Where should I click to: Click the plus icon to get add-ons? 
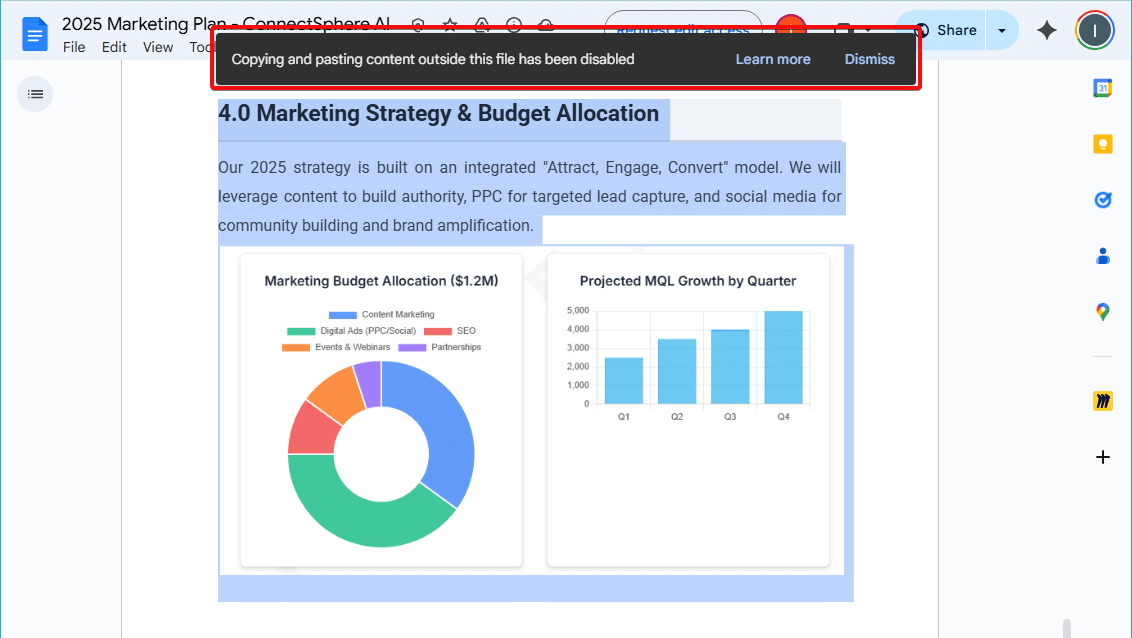coord(1102,457)
